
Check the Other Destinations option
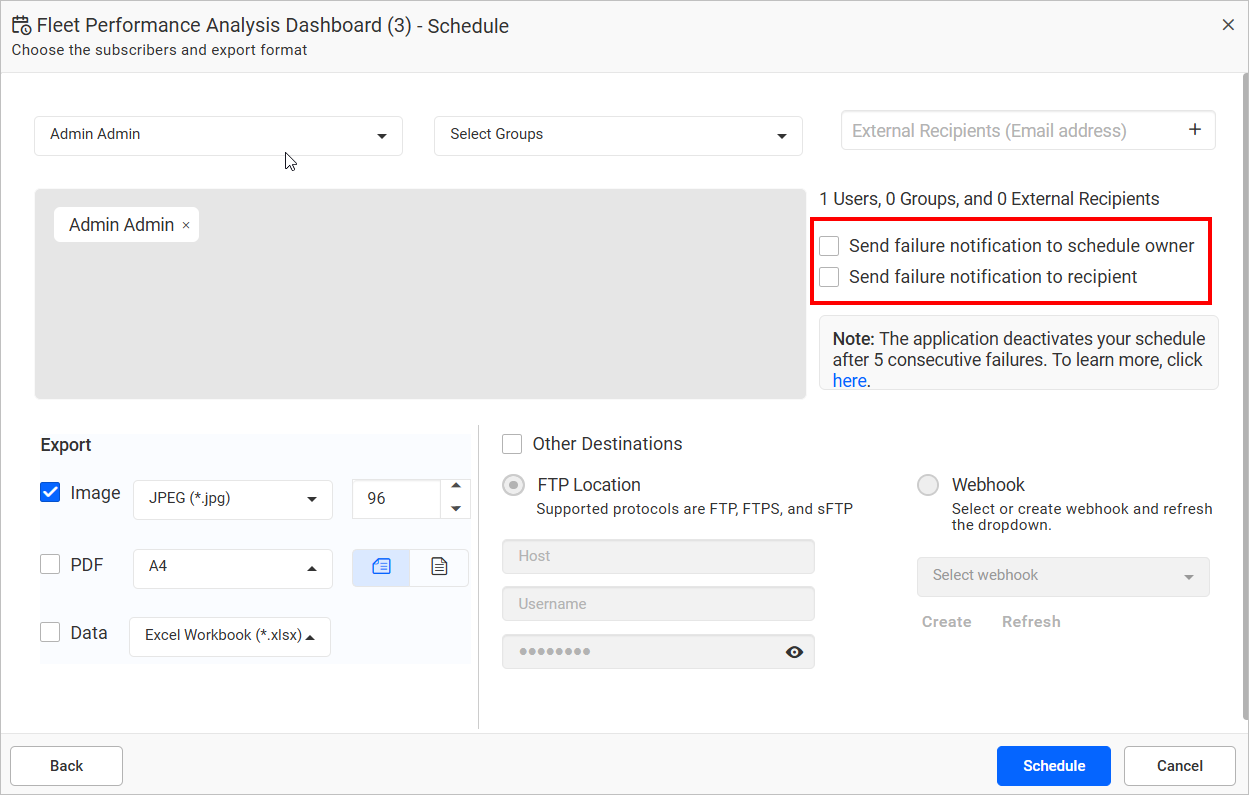[x=512, y=443]
